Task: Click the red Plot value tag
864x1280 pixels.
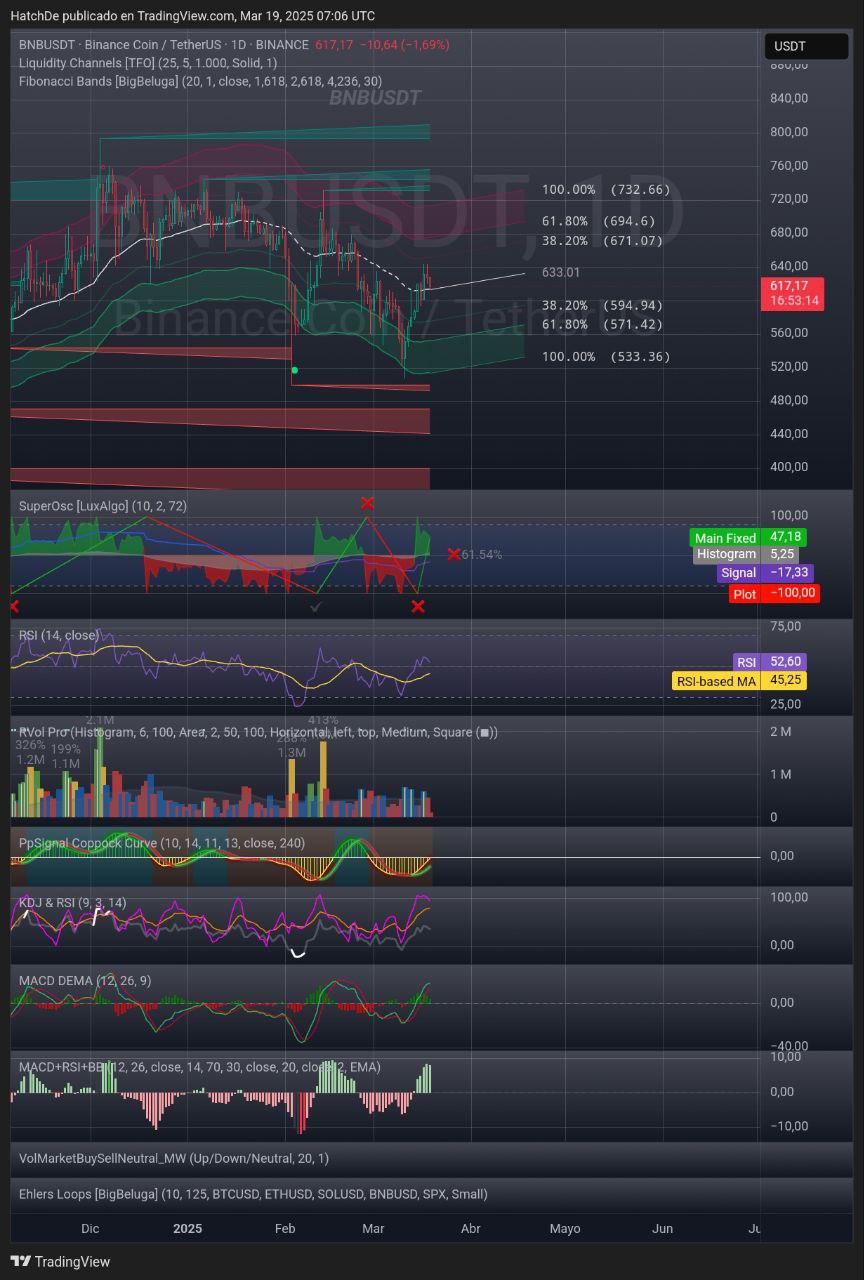Action: tap(774, 593)
